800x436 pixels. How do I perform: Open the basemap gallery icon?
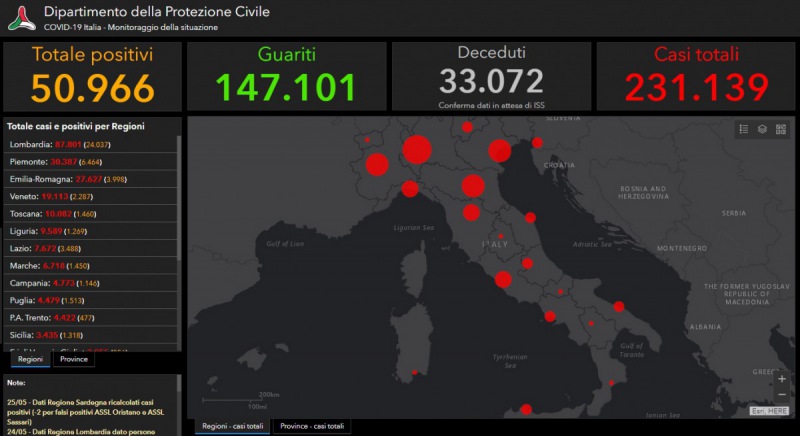coord(780,129)
